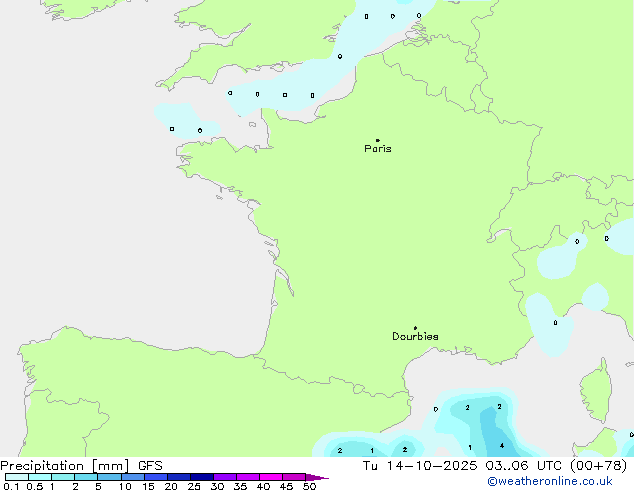This screenshot has height=490, width=634.
Task: Select the 5–10 mm legend swatch
Action: [109, 477]
